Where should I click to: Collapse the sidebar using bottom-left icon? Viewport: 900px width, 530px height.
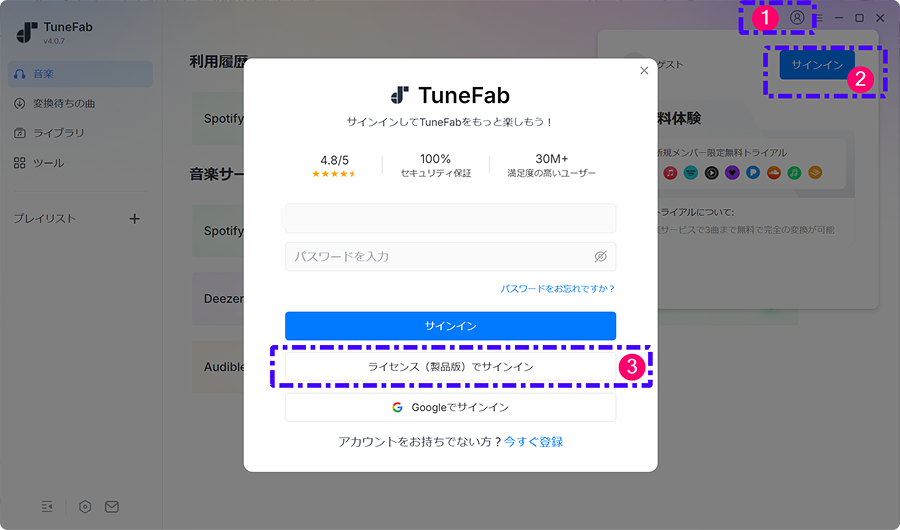[47, 506]
